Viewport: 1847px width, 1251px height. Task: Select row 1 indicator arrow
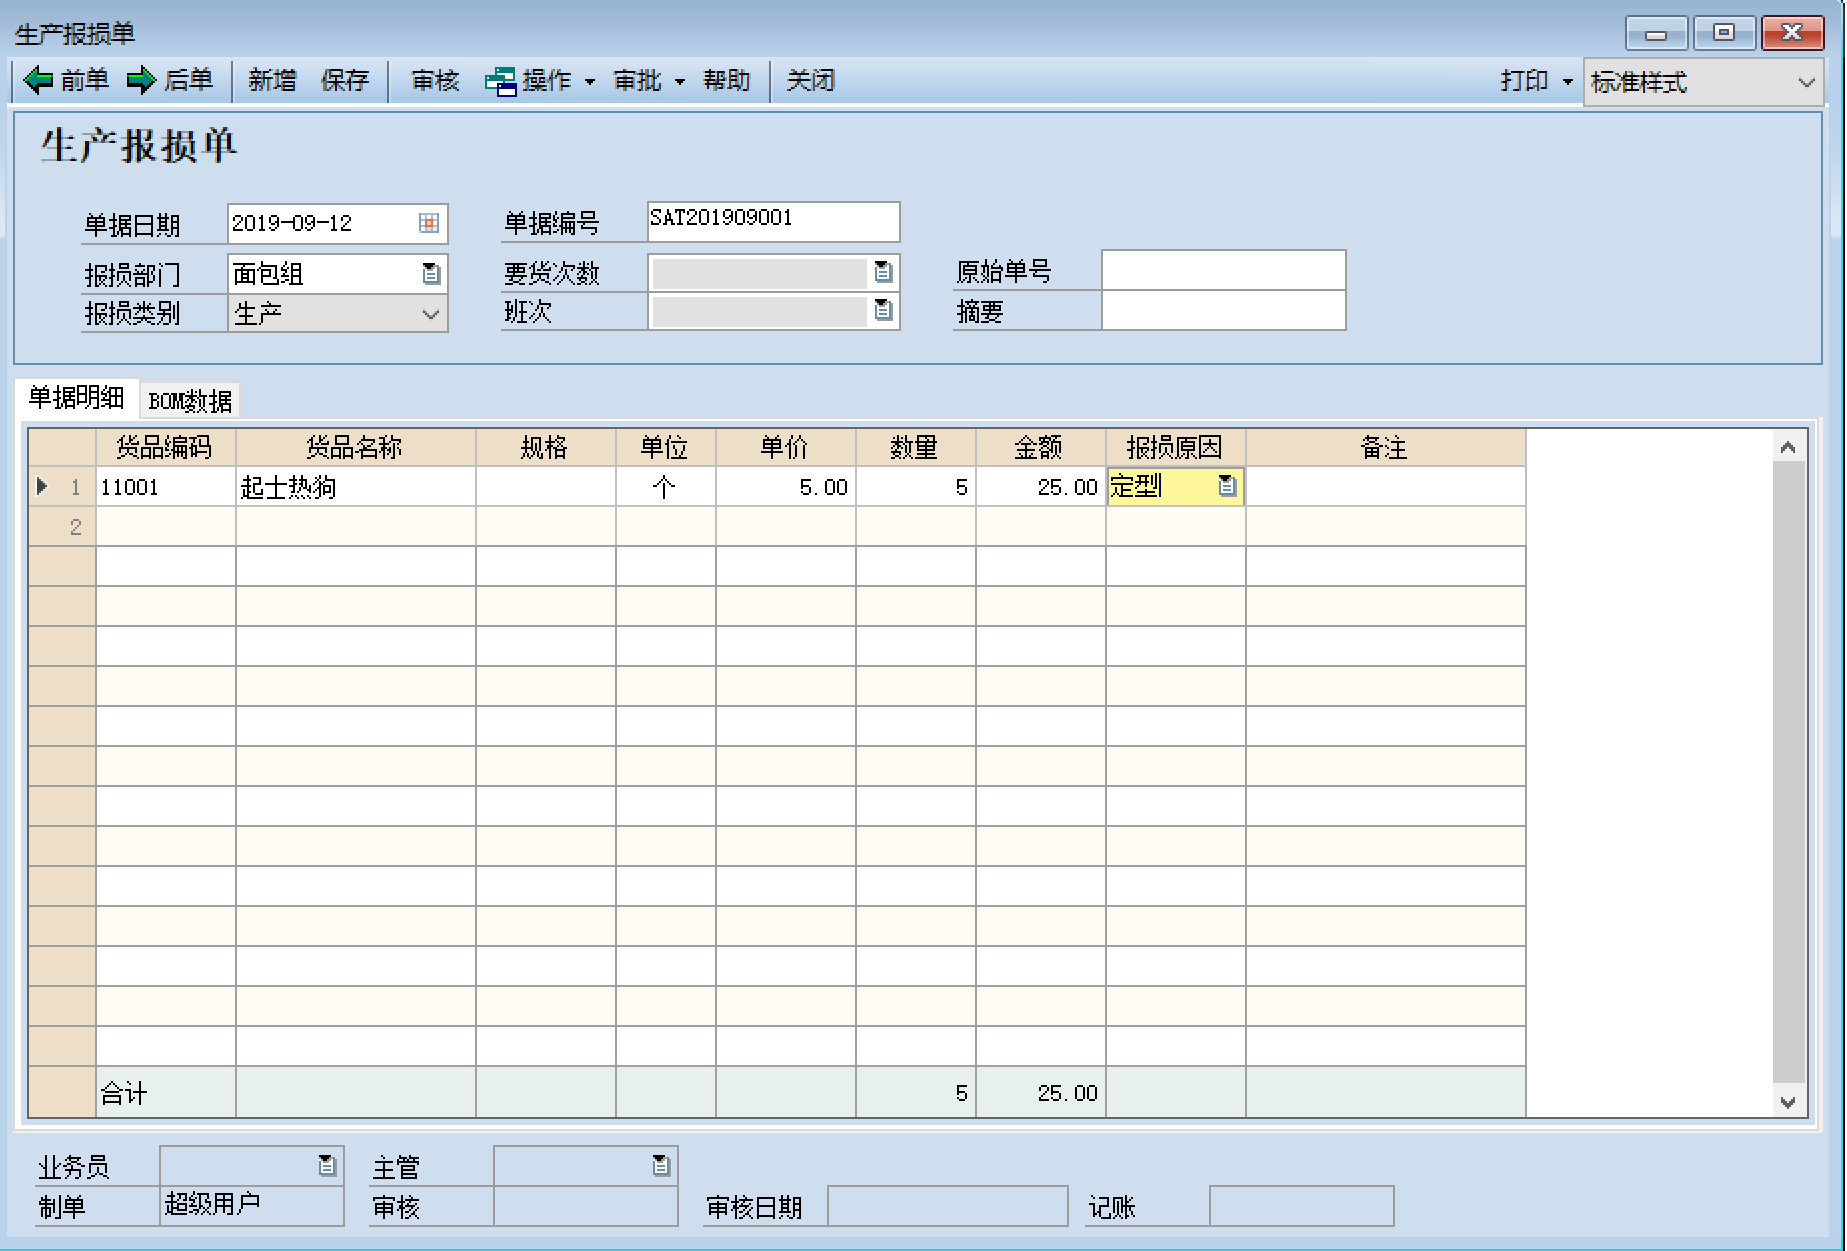(42, 486)
